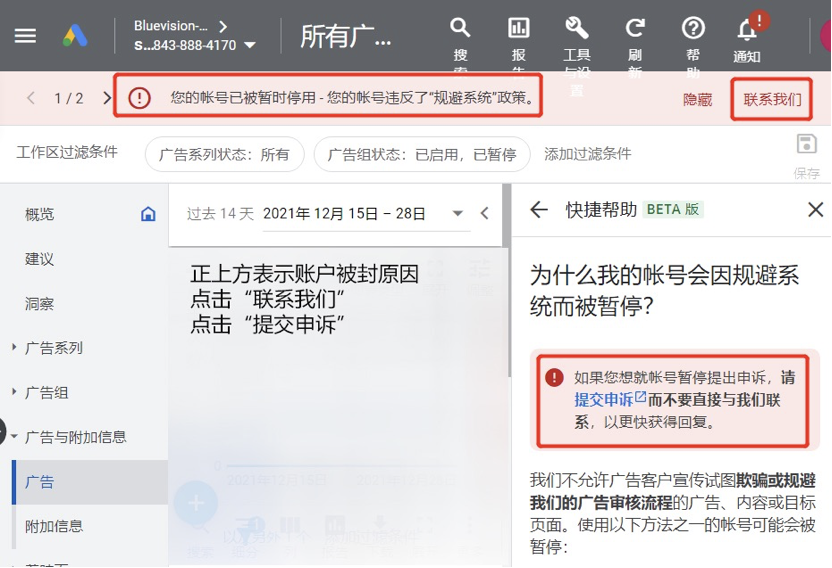
Task: Expand the Bluevision account breadcrumb chevron
Action: click(x=223, y=26)
